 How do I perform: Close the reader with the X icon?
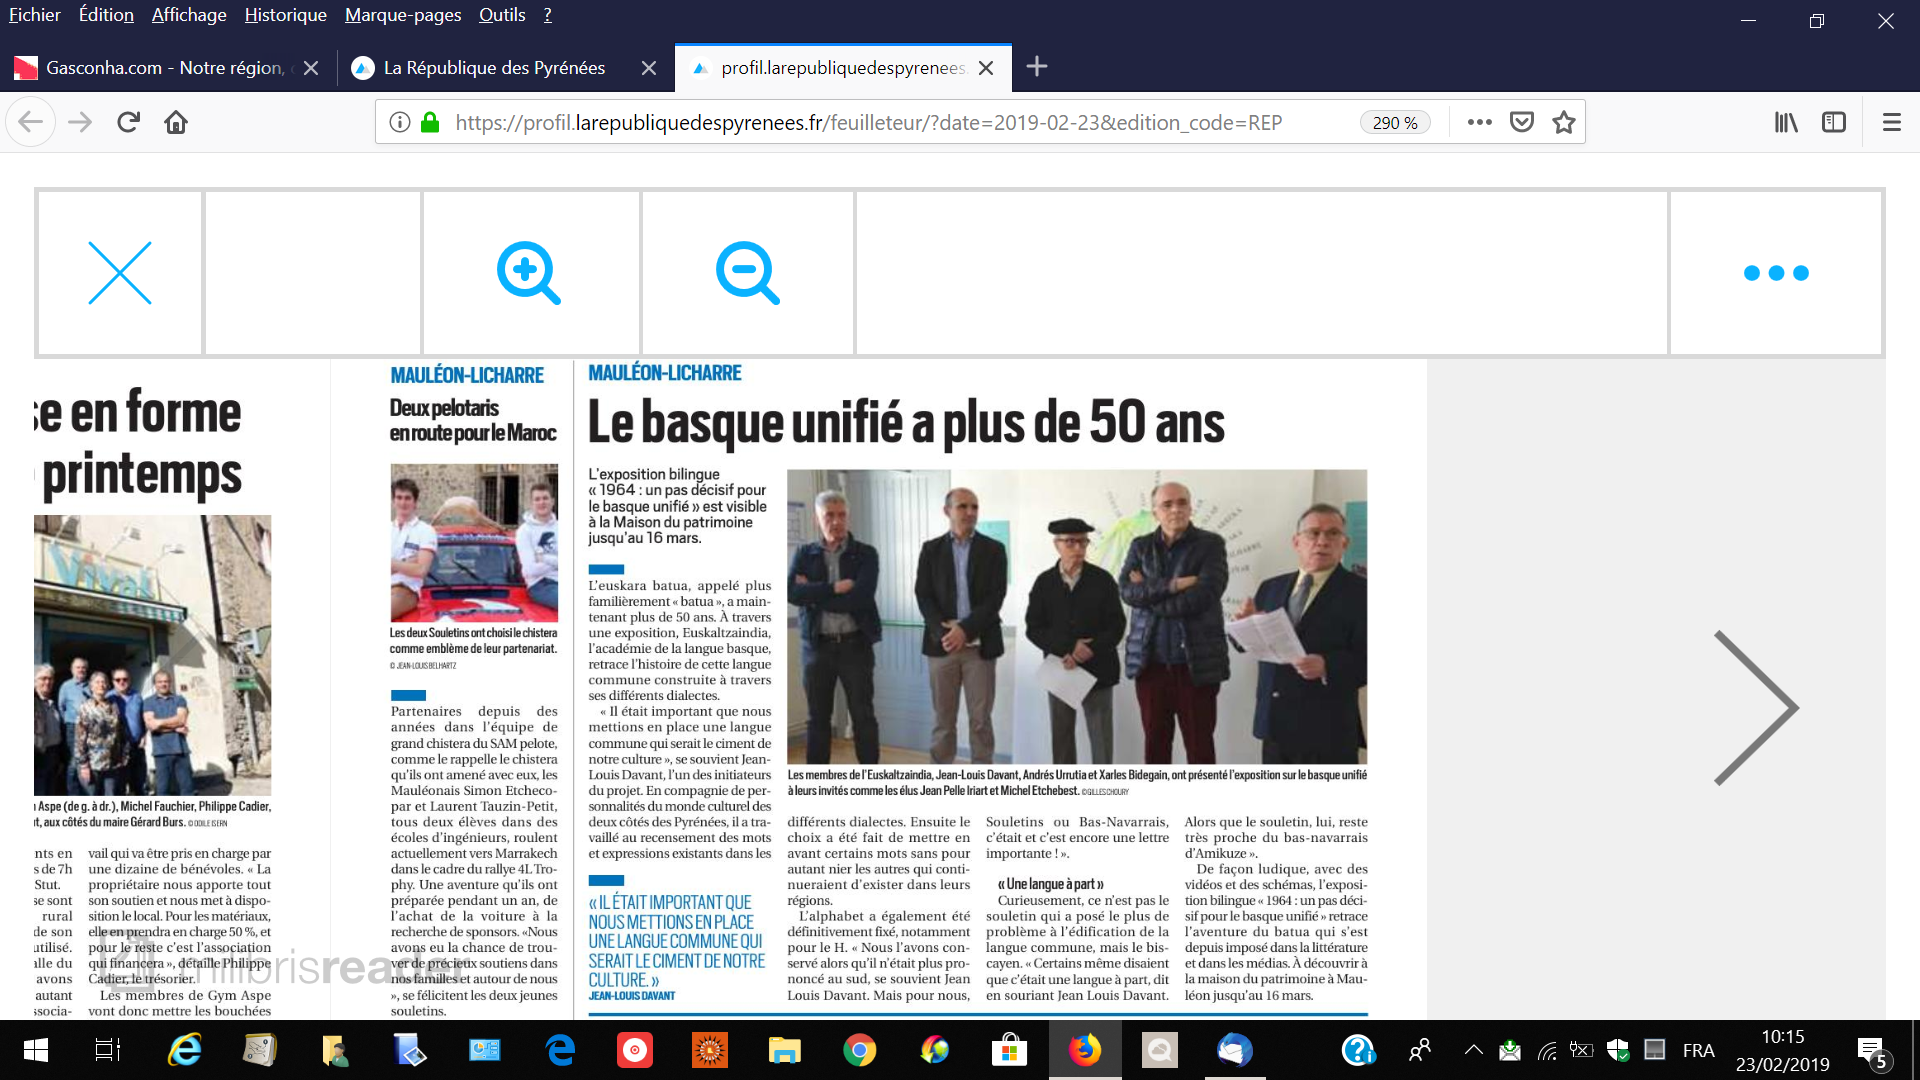[x=120, y=272]
